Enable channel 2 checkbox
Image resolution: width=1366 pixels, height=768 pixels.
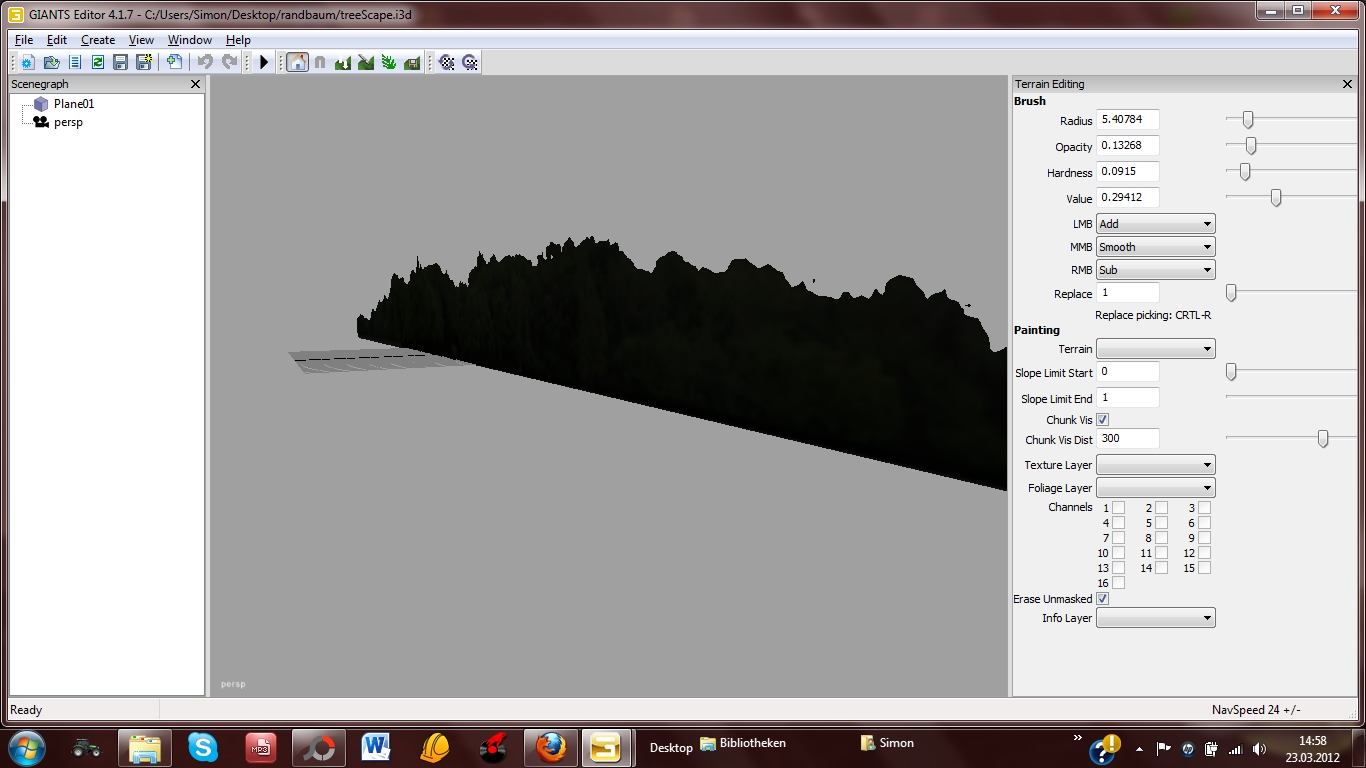click(x=1161, y=508)
